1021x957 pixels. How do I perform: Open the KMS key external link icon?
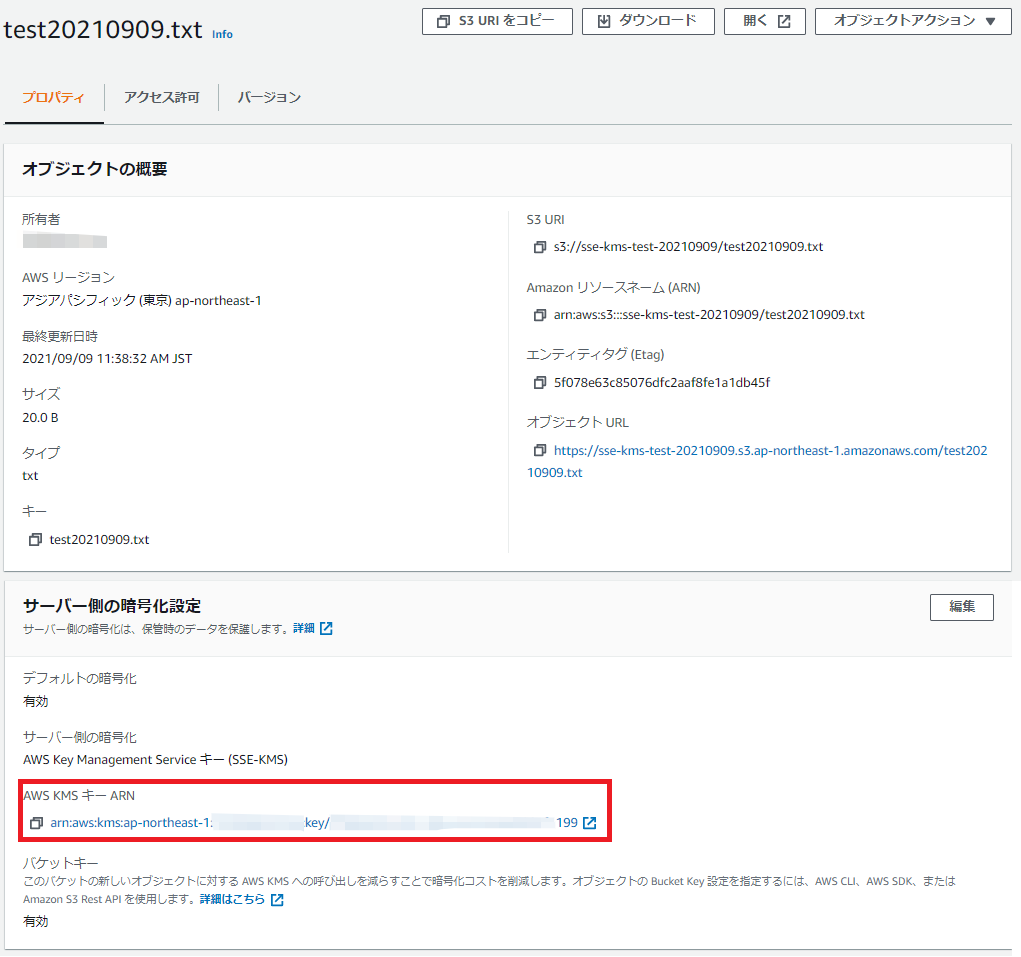tap(589, 822)
